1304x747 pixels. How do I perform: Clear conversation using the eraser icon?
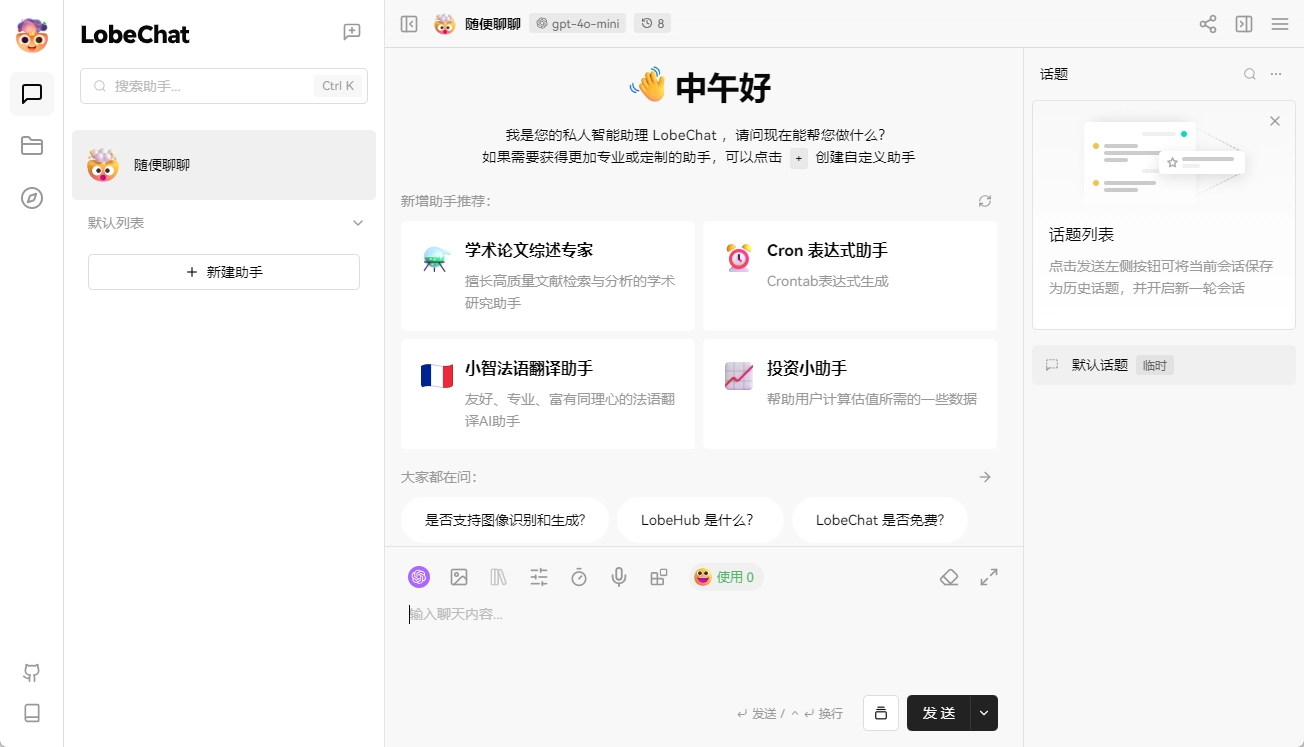(949, 577)
